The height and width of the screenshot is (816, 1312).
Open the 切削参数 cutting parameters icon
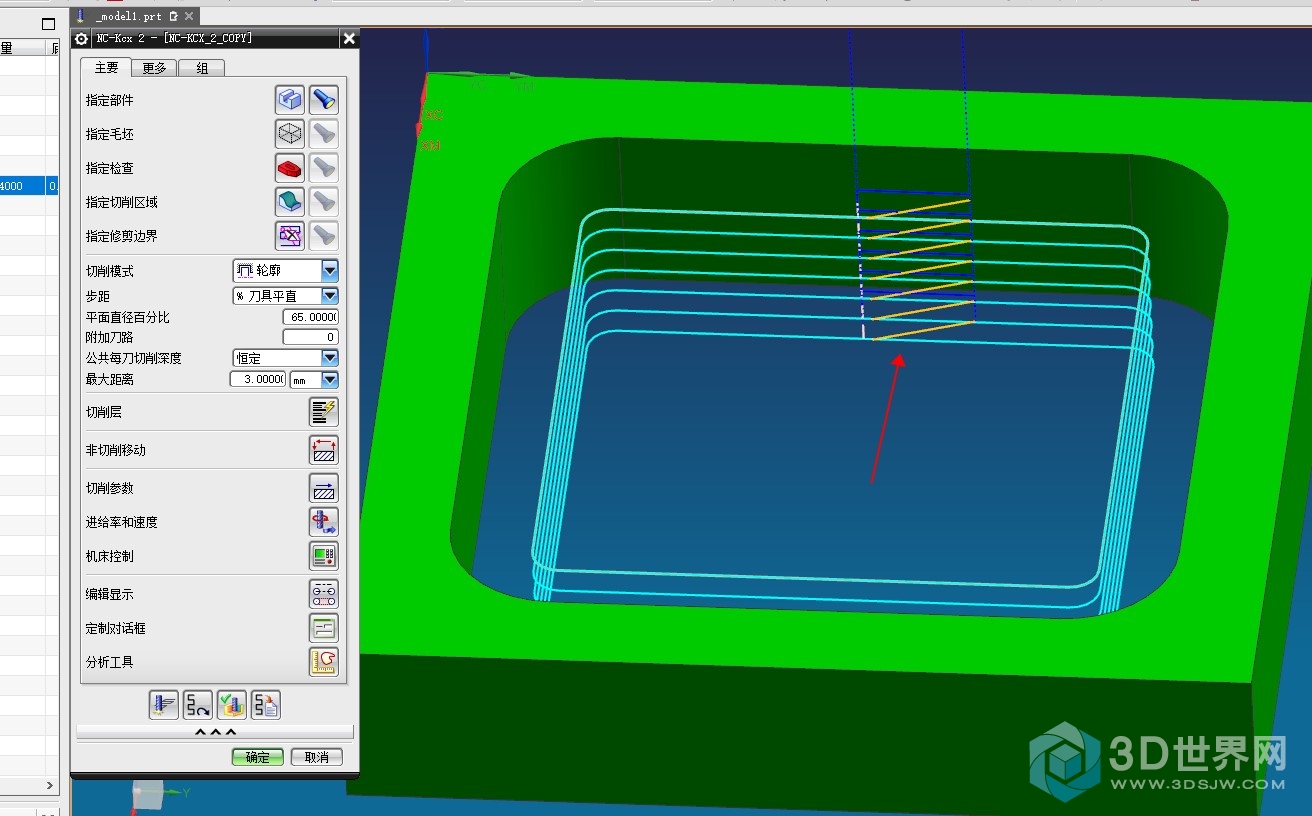323,488
